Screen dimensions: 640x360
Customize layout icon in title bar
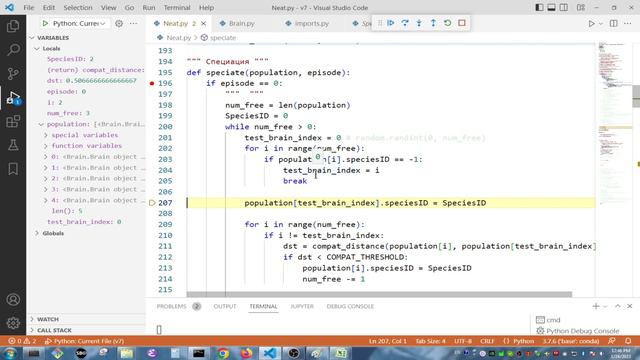click(x=581, y=7)
